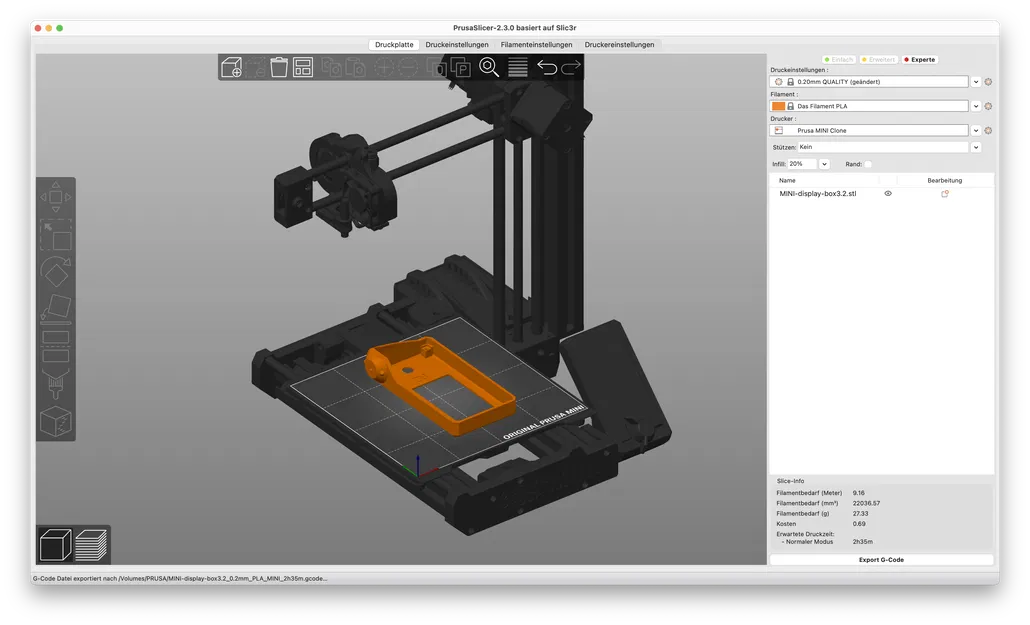Select MINI-display-box3.2.stl in object list
Viewport: 1030px width, 625px height.
[x=818, y=194]
